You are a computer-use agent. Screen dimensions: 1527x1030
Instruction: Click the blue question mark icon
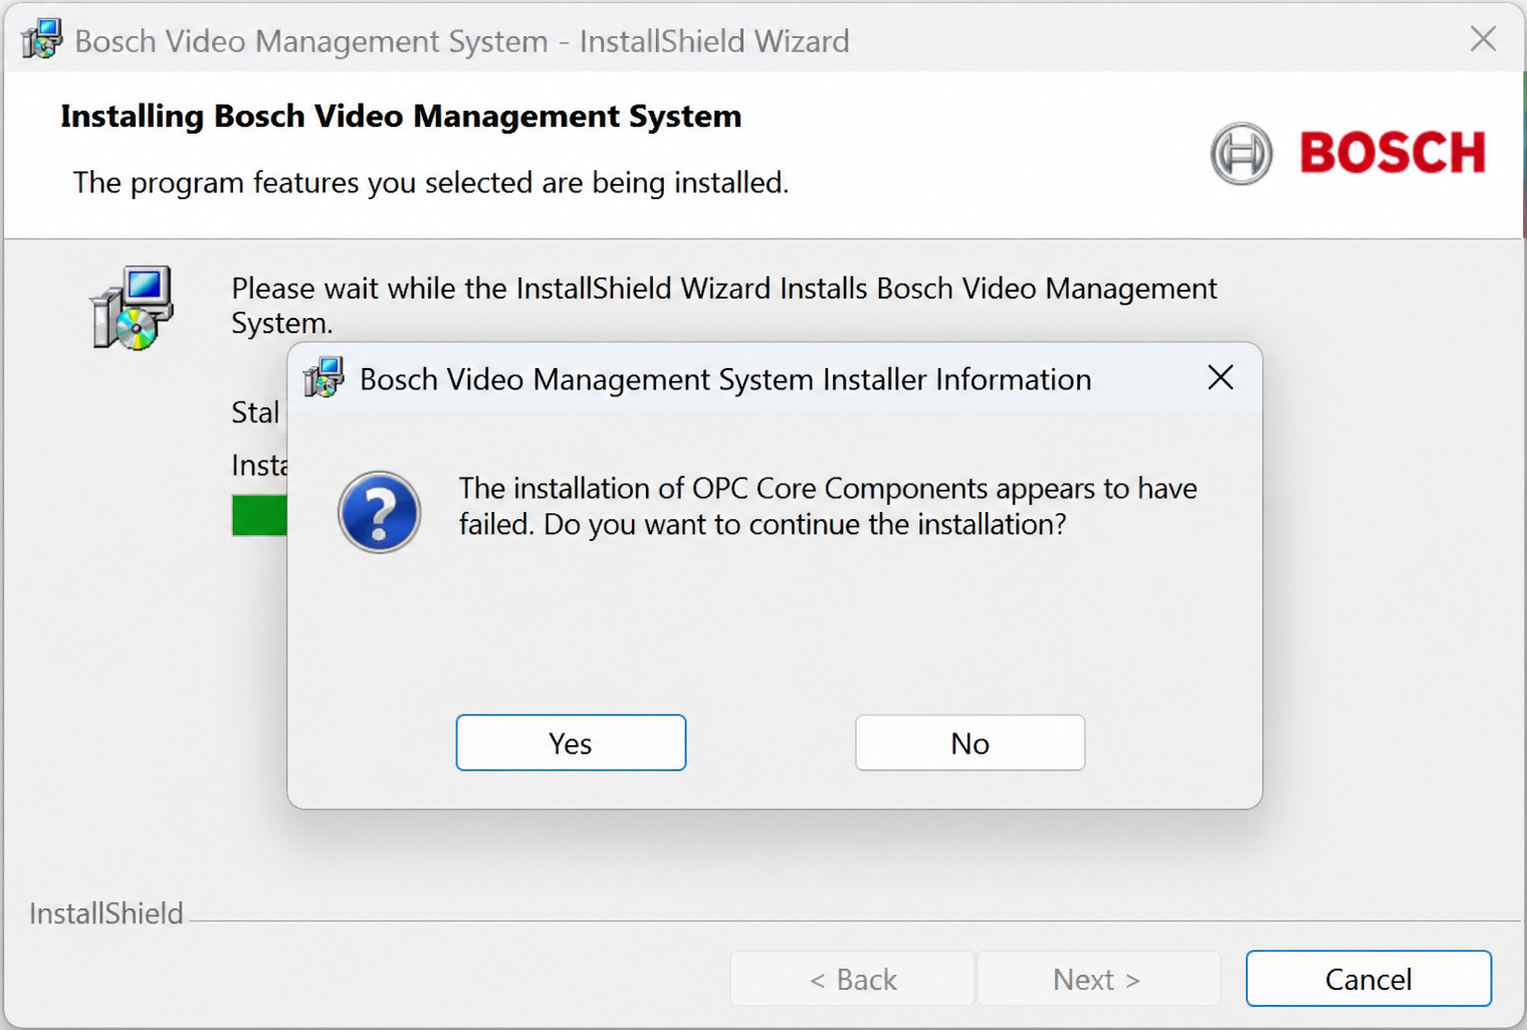pyautogui.click(x=379, y=512)
